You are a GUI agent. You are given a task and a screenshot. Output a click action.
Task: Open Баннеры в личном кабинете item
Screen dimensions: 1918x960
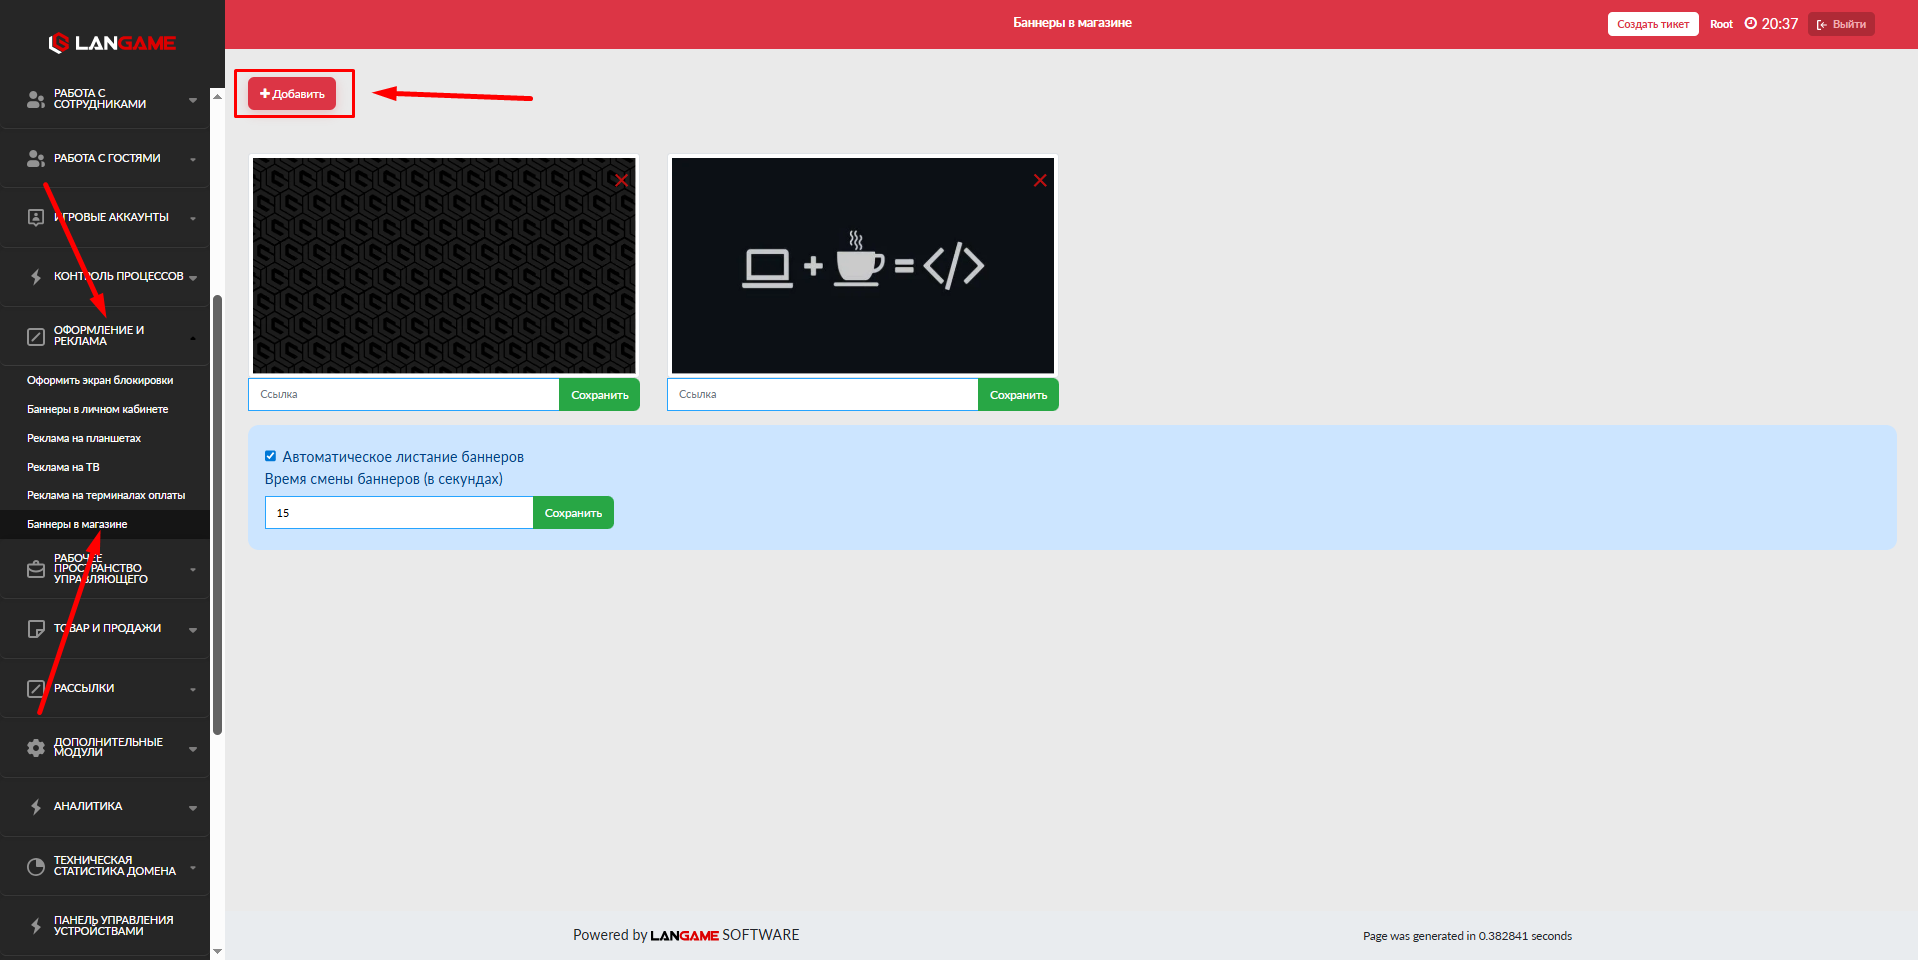(98, 409)
